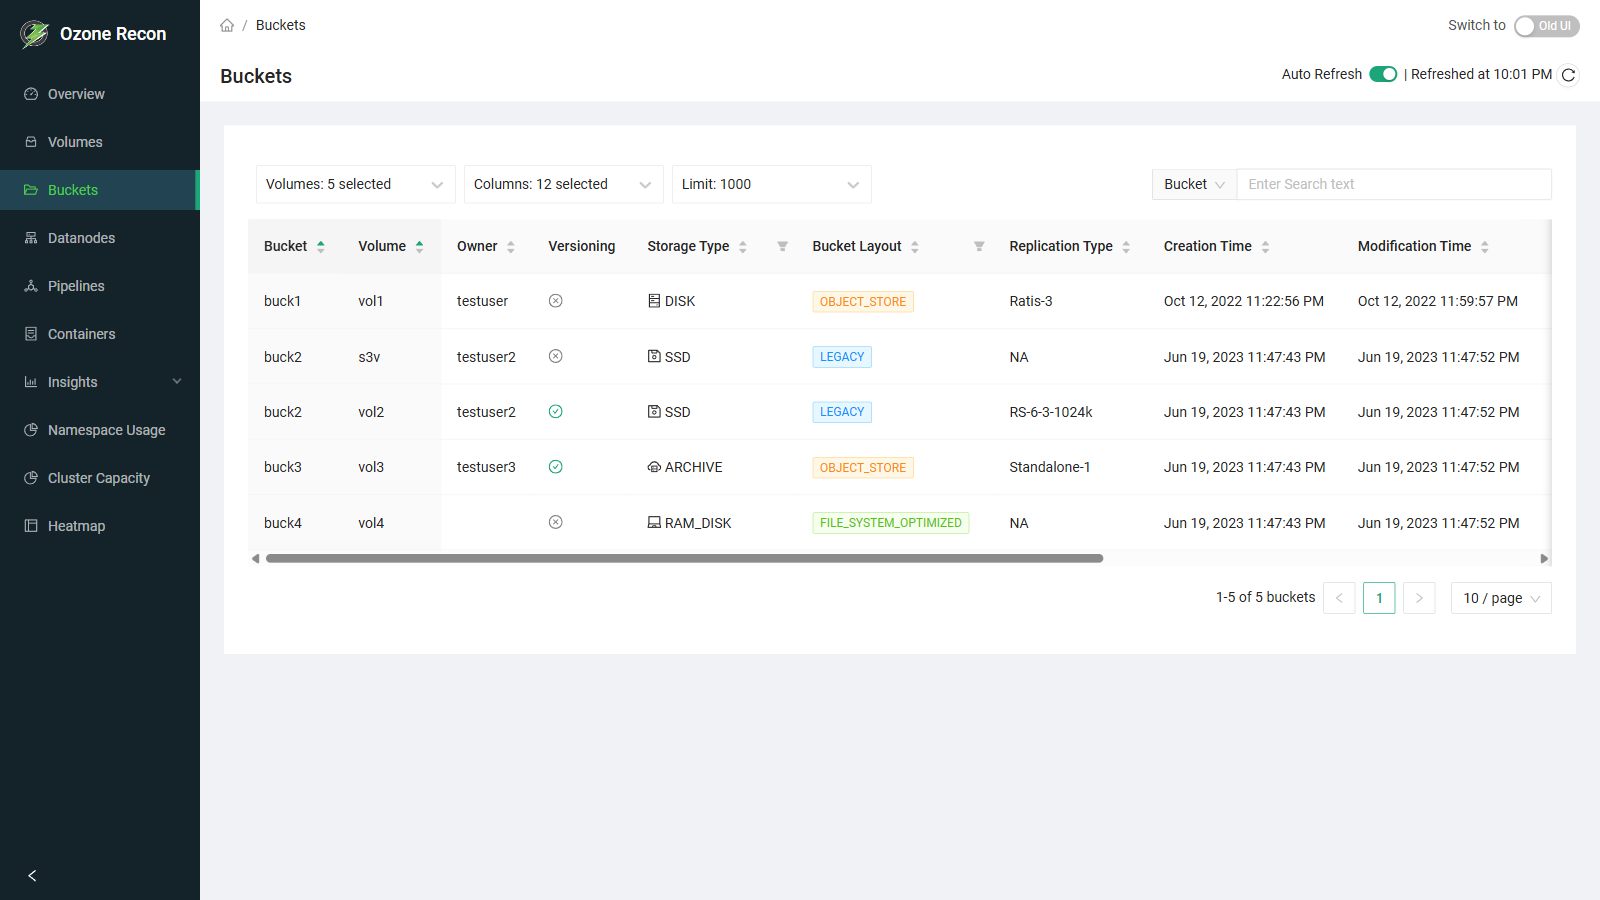Click the RAM_DISK storage icon for buck4
The height and width of the screenshot is (900, 1600).
654,523
